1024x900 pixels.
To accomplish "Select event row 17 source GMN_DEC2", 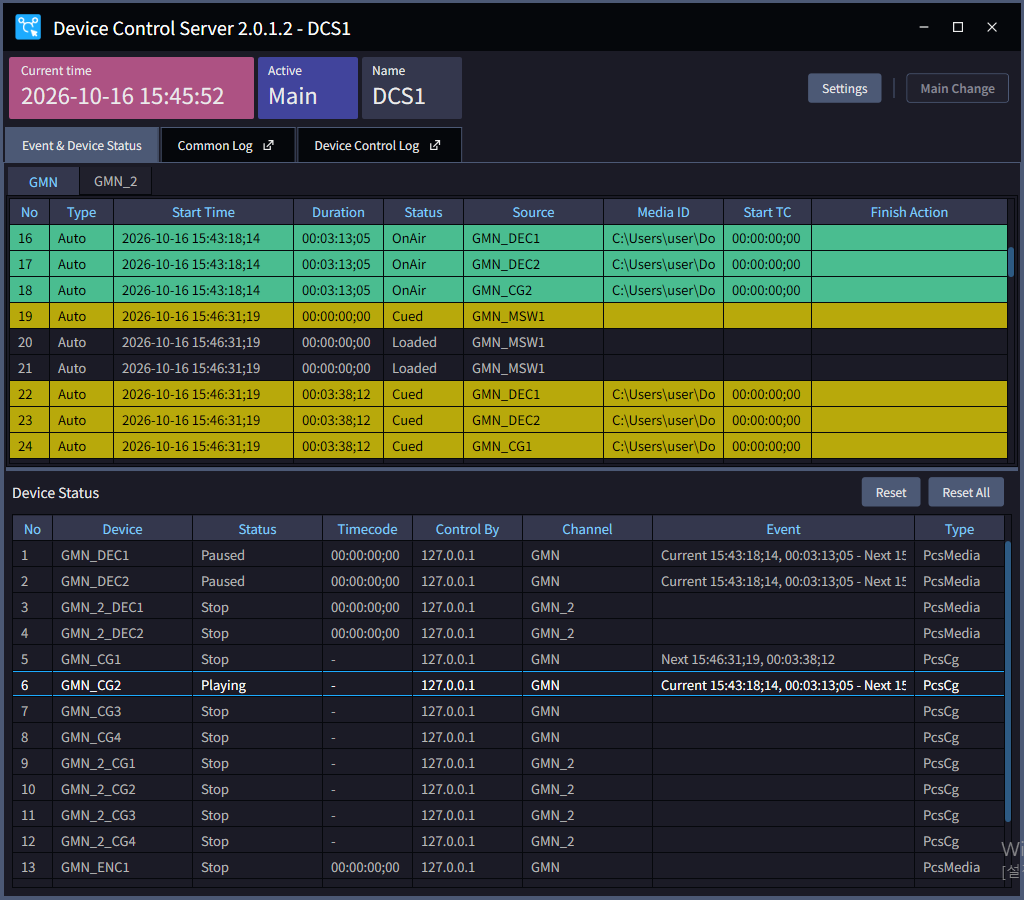I will click(x=508, y=264).
